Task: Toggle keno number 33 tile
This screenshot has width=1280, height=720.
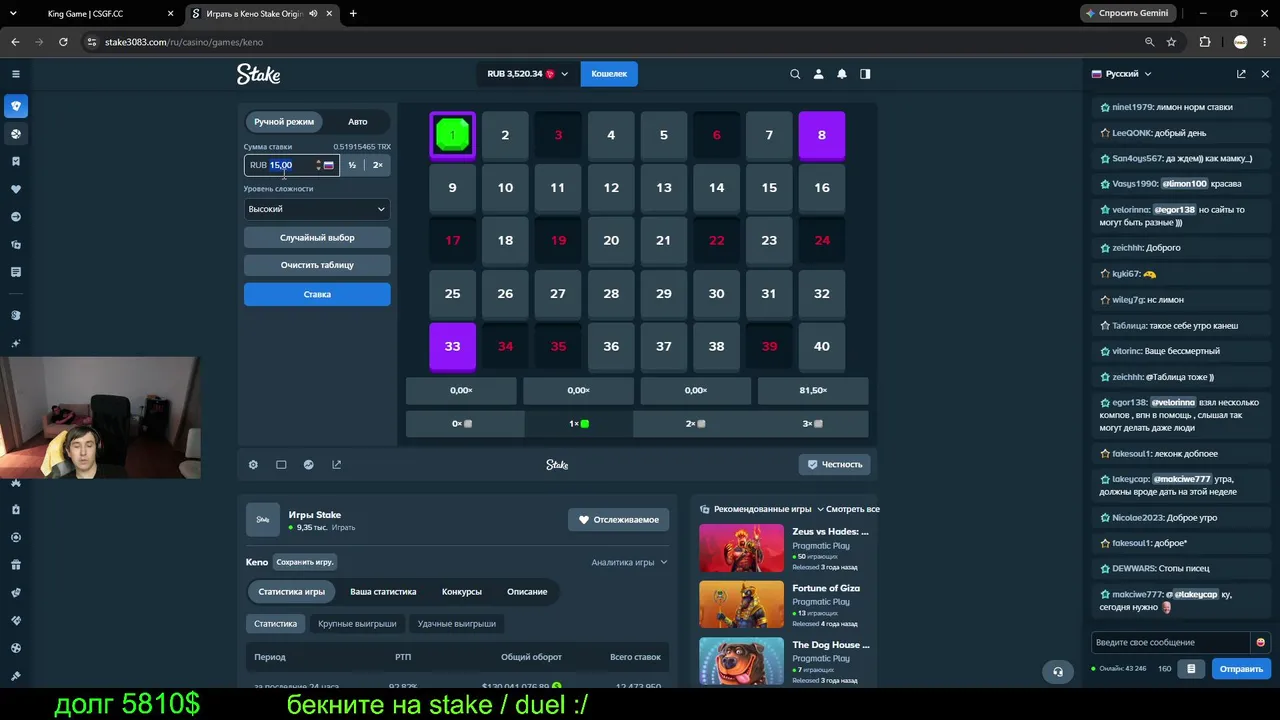Action: pyautogui.click(x=452, y=346)
